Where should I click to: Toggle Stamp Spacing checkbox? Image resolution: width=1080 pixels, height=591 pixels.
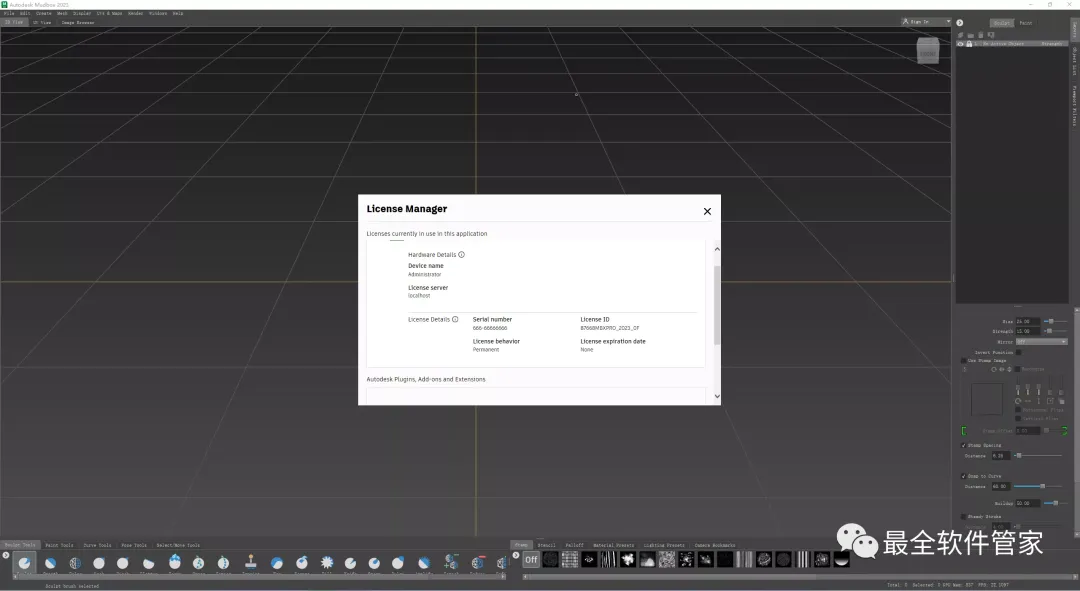coord(964,445)
